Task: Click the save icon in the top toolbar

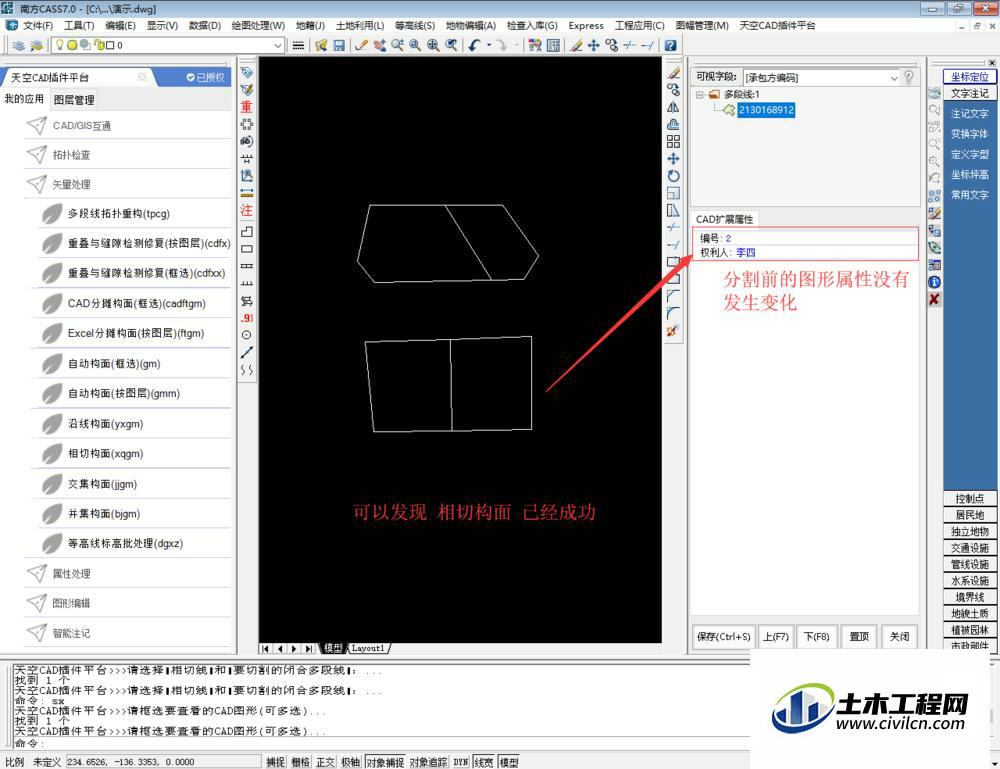Action: pos(339,45)
